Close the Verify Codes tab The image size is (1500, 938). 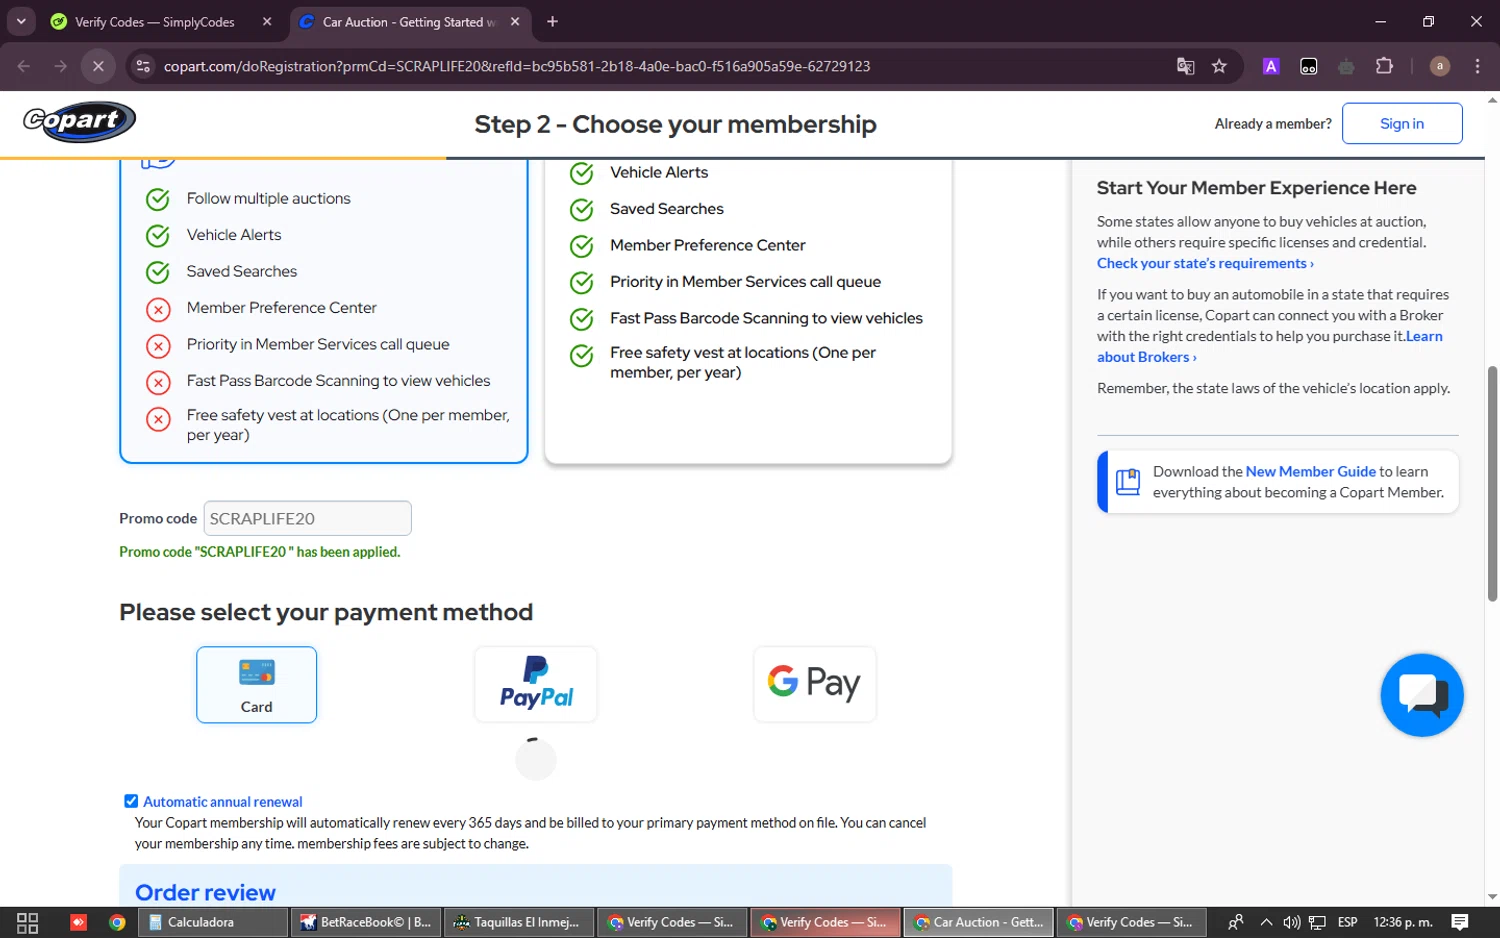[x=267, y=22]
